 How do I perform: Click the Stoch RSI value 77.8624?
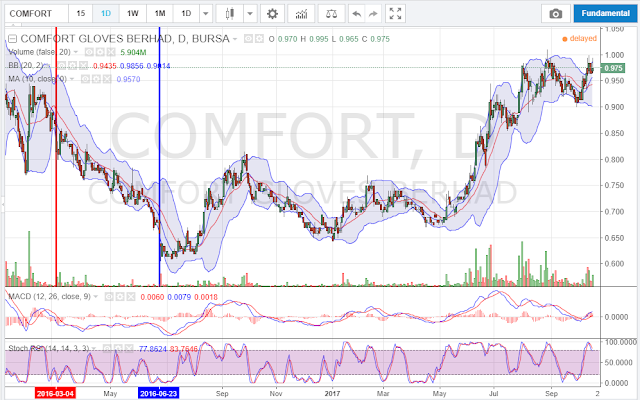[x=153, y=349]
